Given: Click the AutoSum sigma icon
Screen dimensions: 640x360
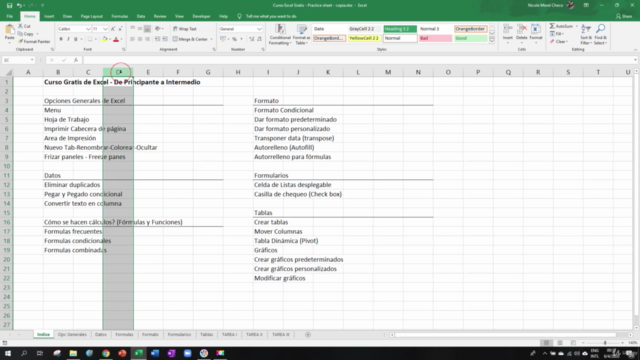Looking at the screenshot, I should tap(552, 26).
